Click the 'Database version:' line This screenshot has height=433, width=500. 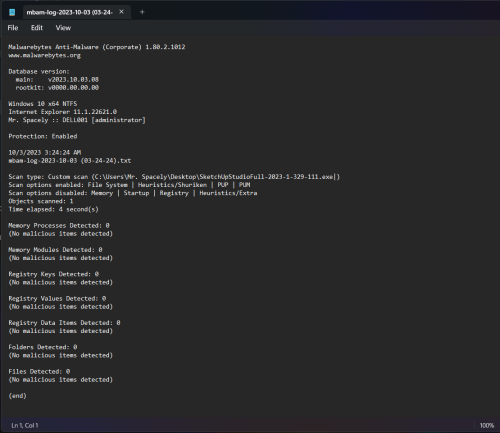[x=39, y=71]
